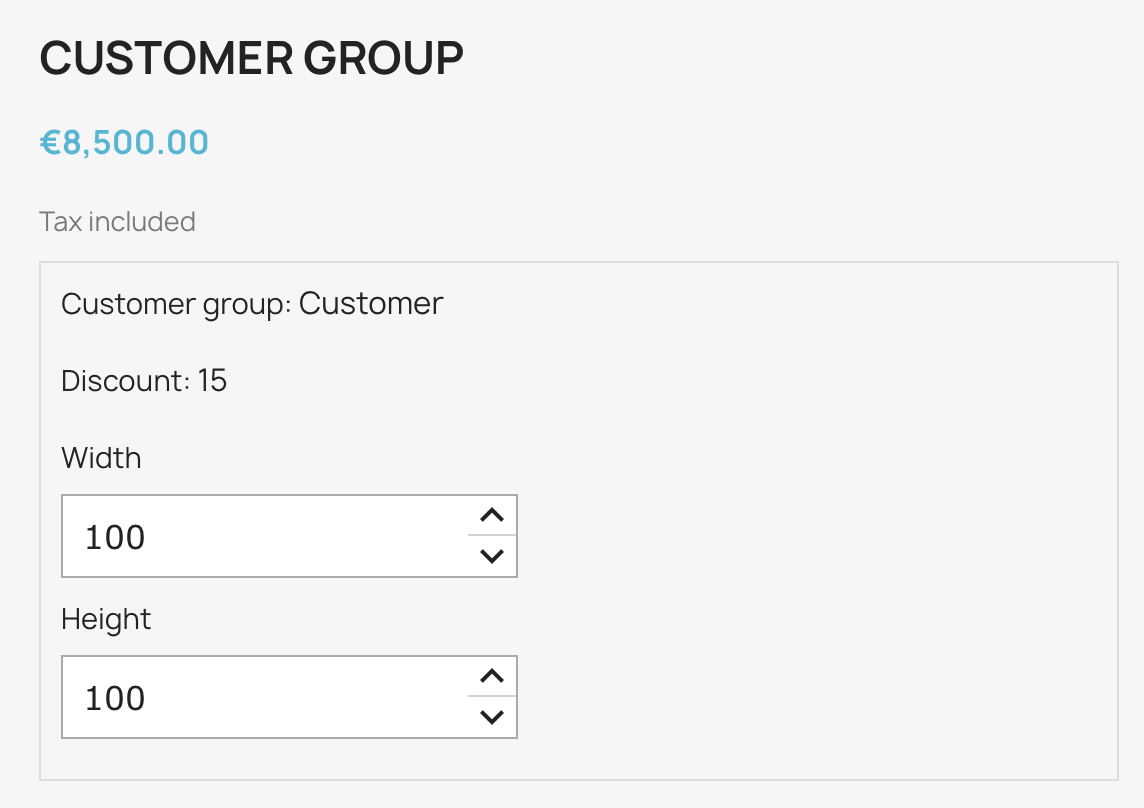The width and height of the screenshot is (1144, 808).
Task: Increase Width using the up arrow
Action: [x=491, y=516]
